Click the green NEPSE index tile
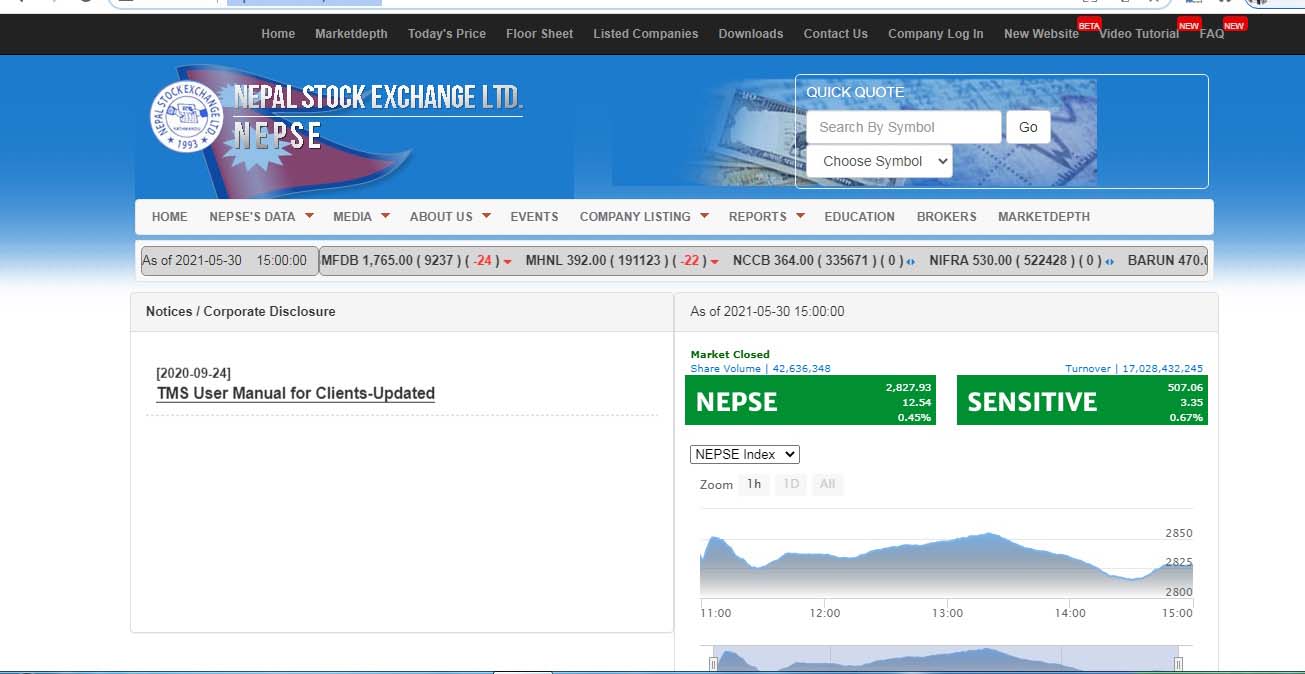The width and height of the screenshot is (1305, 674). (810, 400)
